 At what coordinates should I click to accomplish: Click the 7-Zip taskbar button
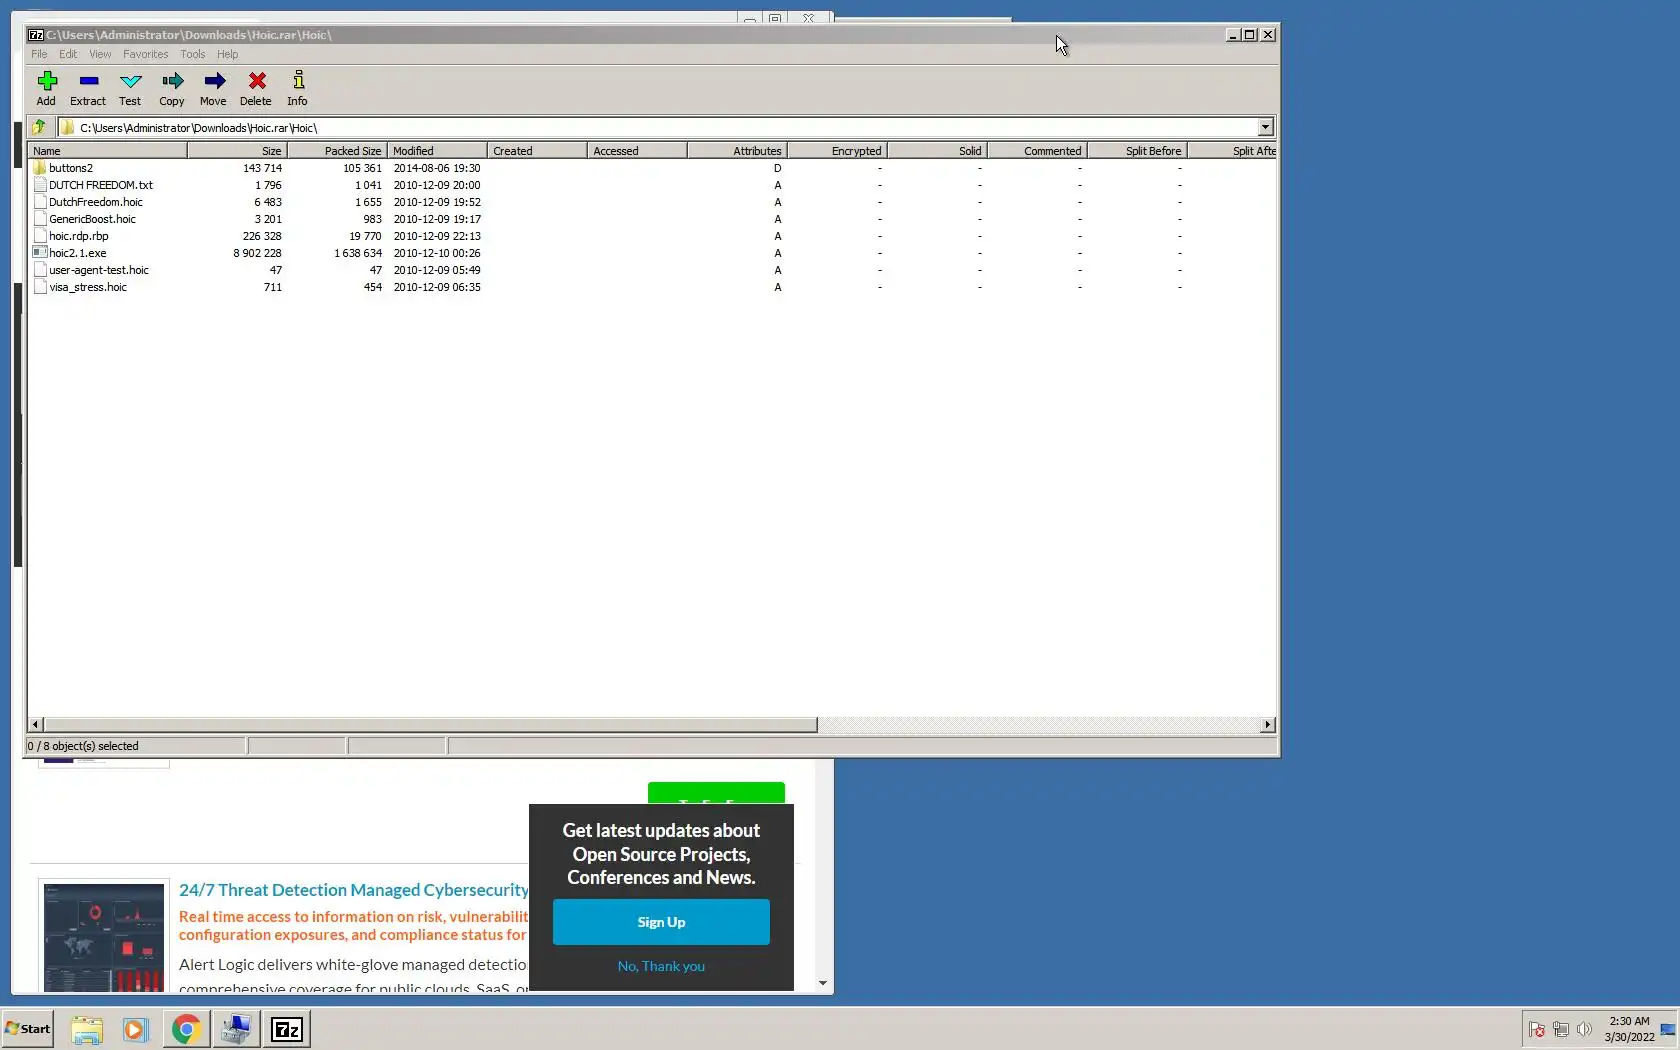pyautogui.click(x=287, y=1029)
